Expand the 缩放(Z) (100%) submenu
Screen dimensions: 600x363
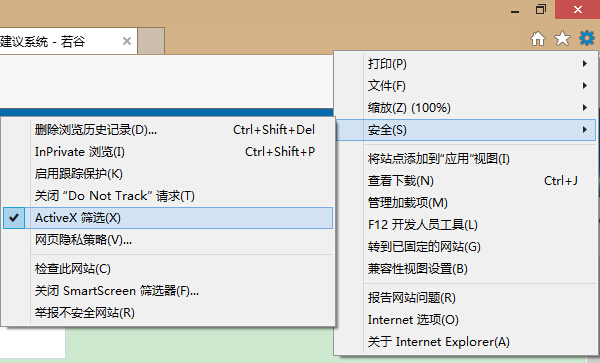(465, 108)
